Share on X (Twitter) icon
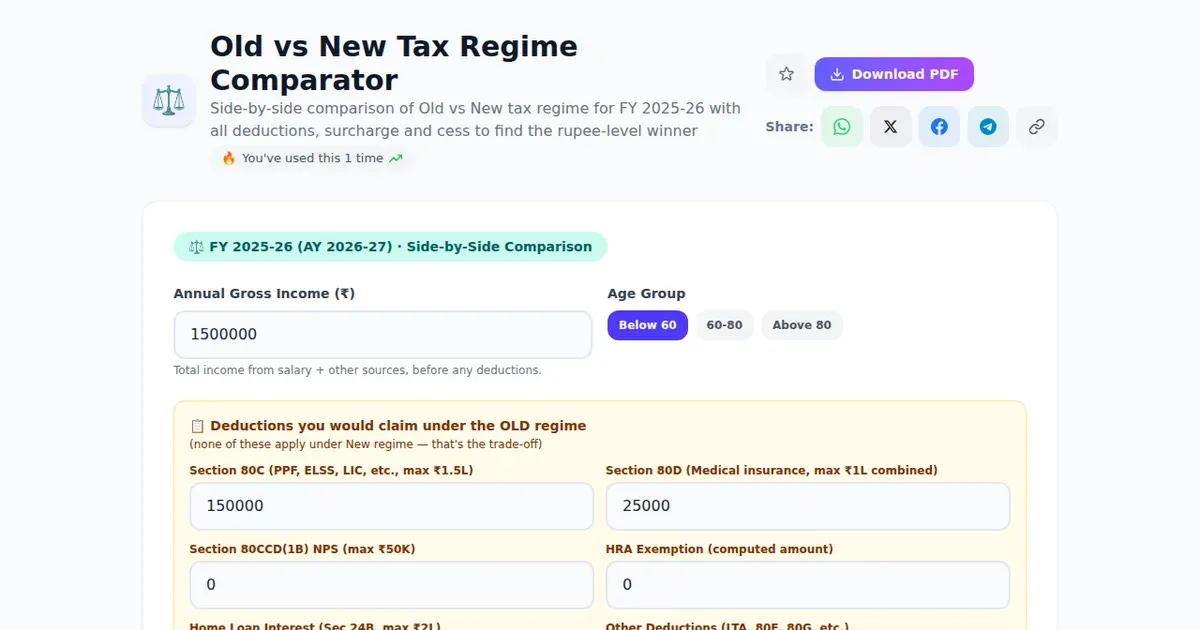This screenshot has width=1200, height=630. coord(890,127)
